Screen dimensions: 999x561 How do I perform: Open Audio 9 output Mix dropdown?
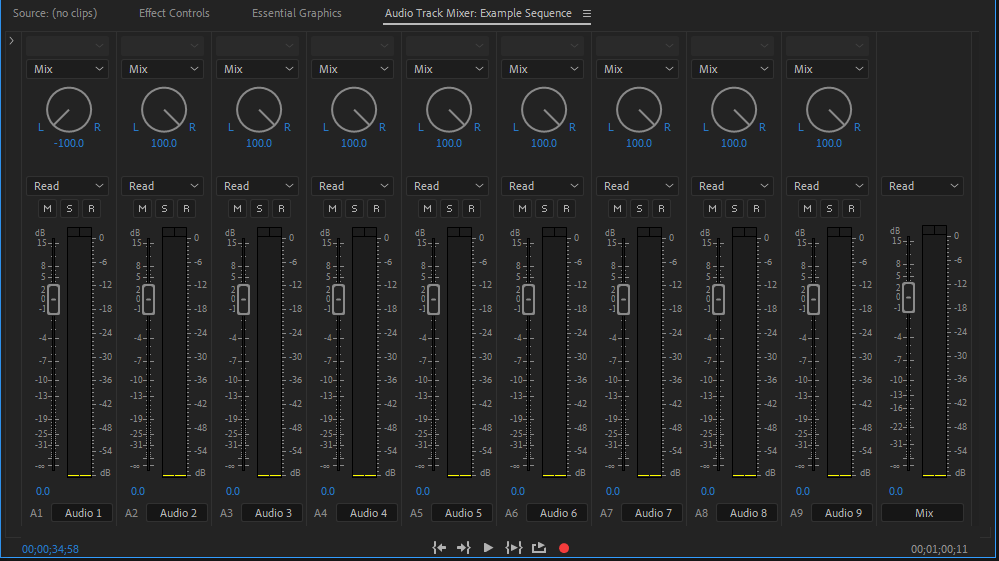click(x=828, y=69)
